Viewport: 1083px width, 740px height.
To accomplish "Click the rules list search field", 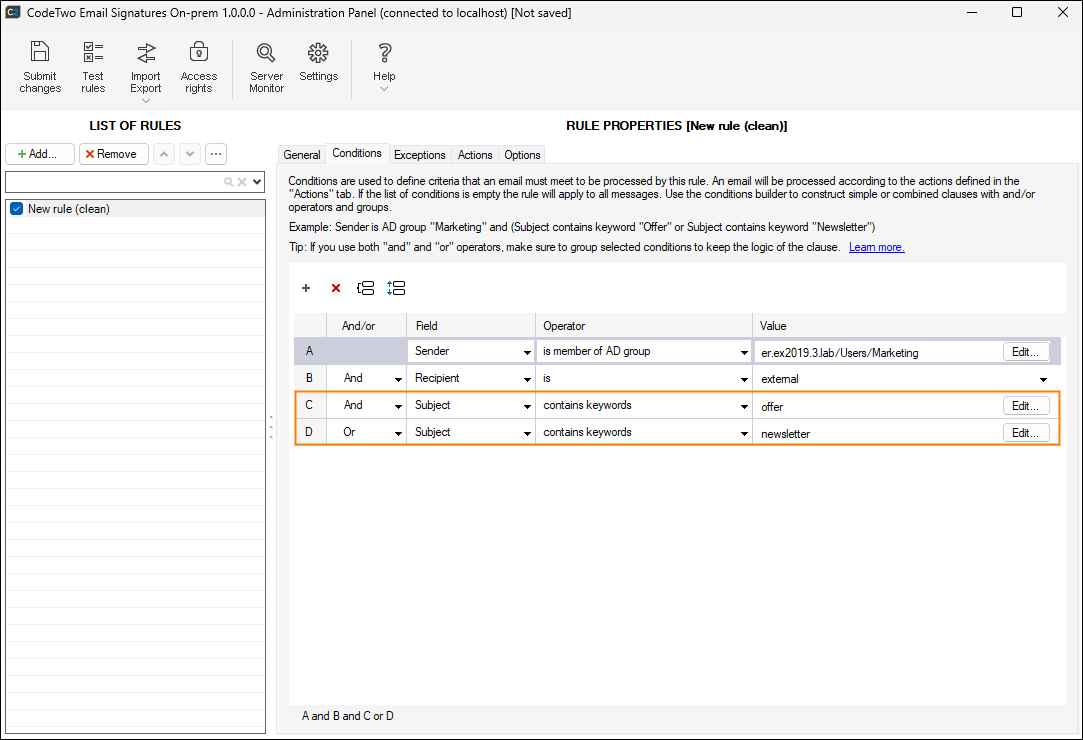I will 114,182.
